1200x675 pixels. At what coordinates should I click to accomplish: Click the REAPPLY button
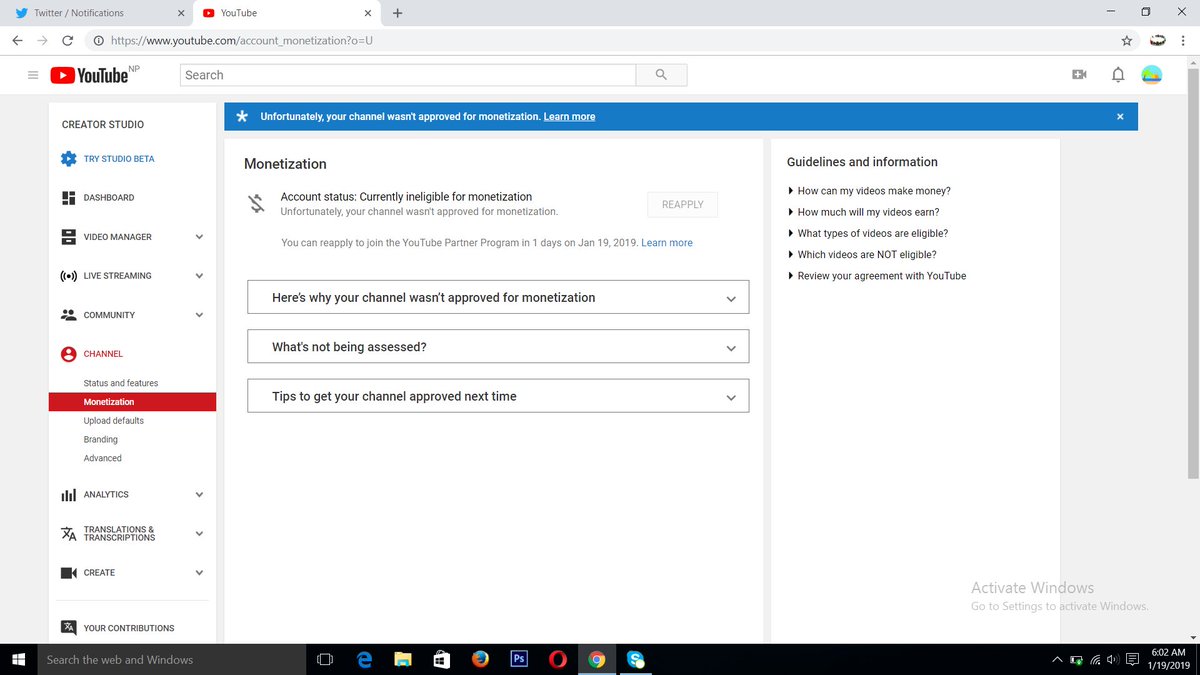(x=682, y=204)
